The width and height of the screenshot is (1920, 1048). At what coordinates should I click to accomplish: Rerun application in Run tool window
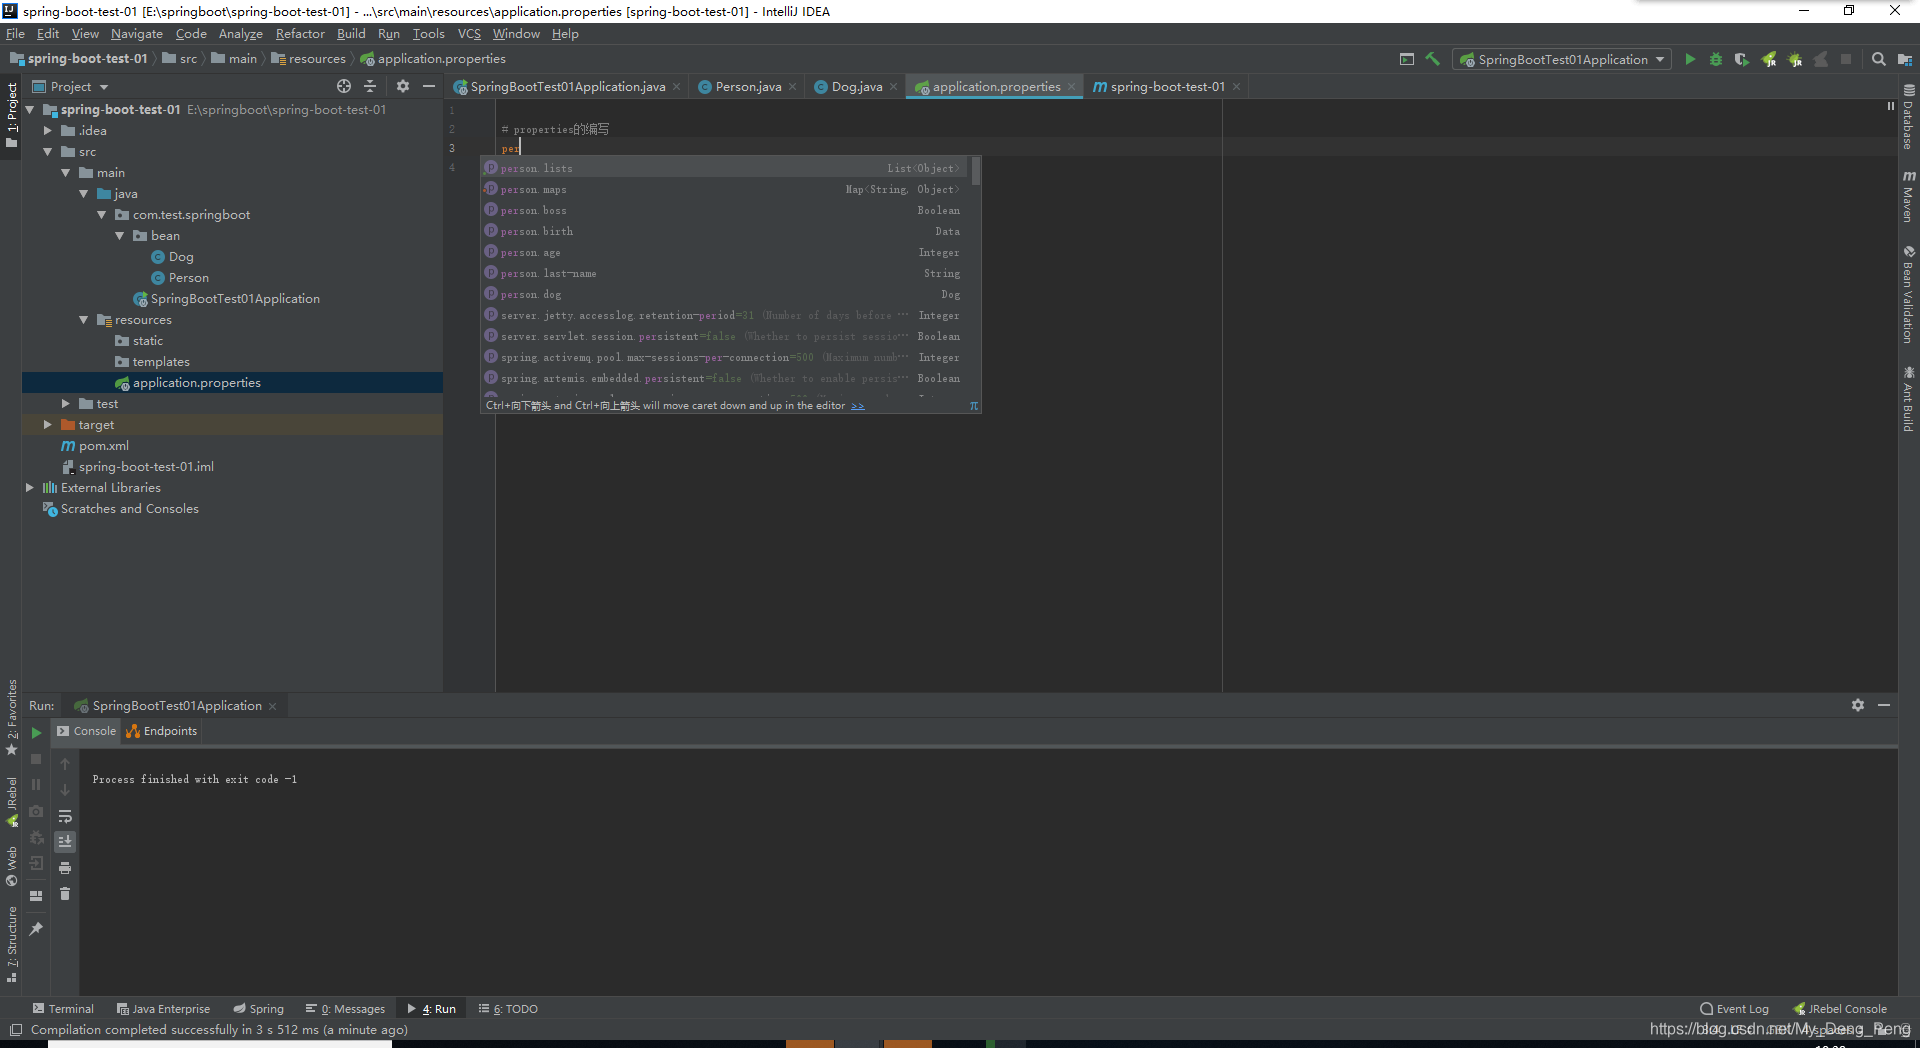tap(36, 733)
